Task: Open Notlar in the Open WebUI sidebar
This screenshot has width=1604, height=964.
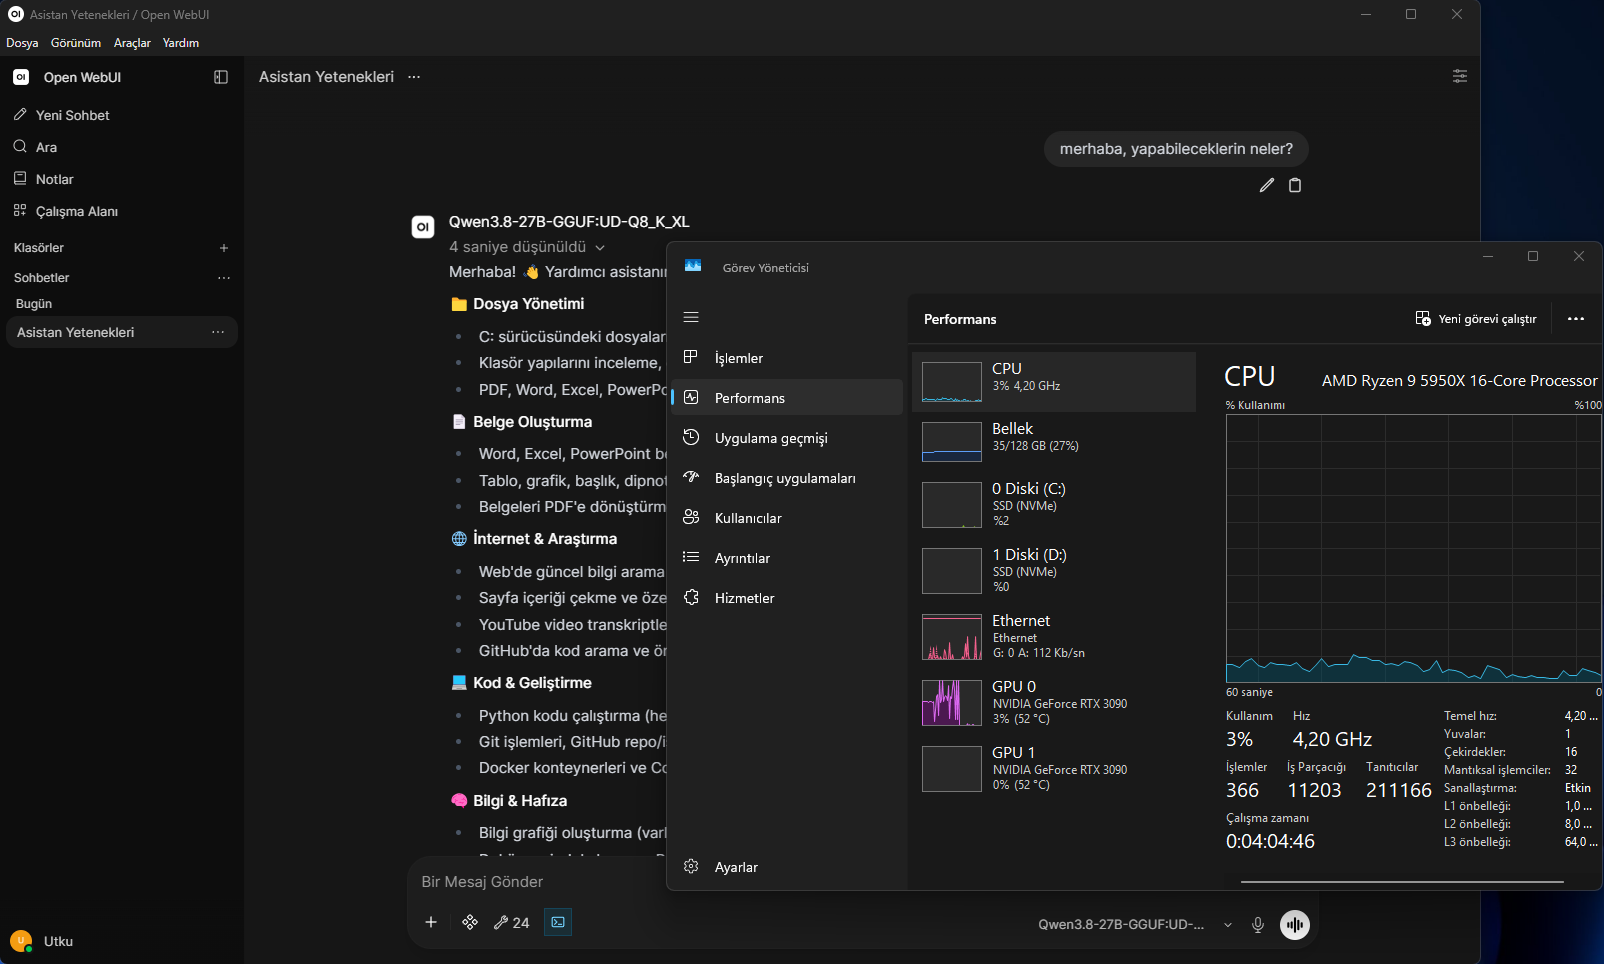Action: [121, 179]
